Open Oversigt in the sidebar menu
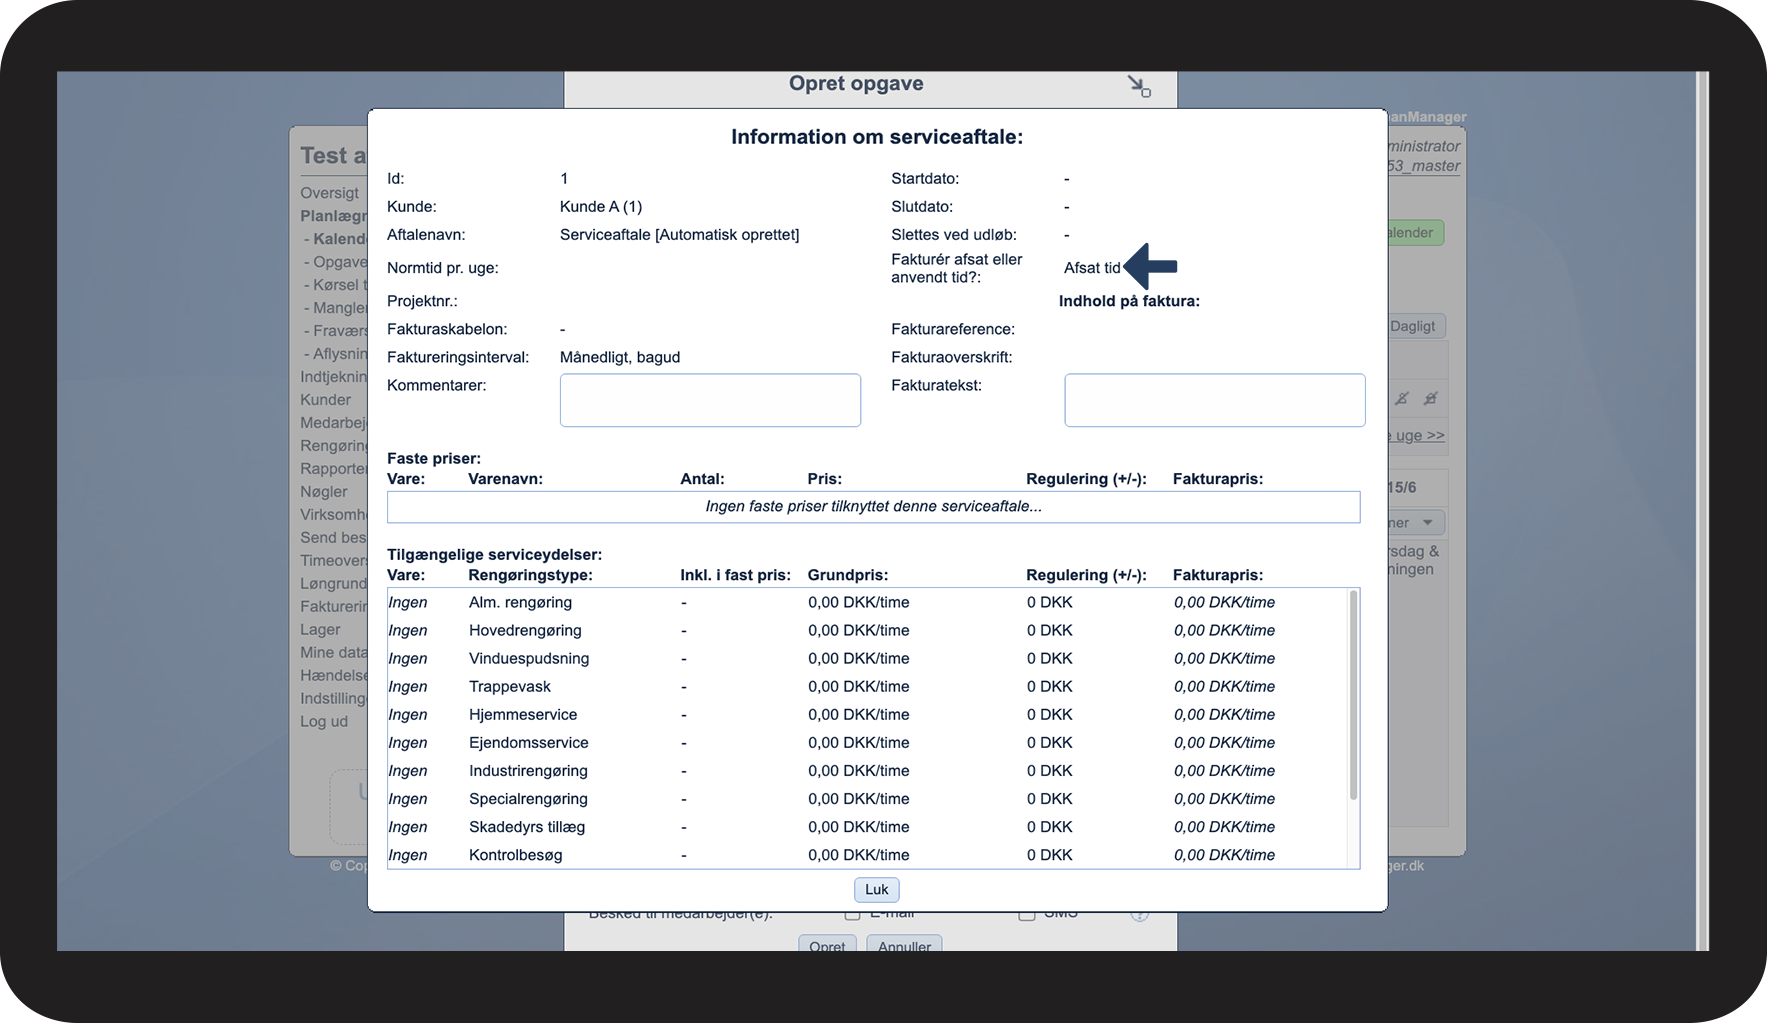Viewport: 1767px width, 1023px height. (330, 193)
